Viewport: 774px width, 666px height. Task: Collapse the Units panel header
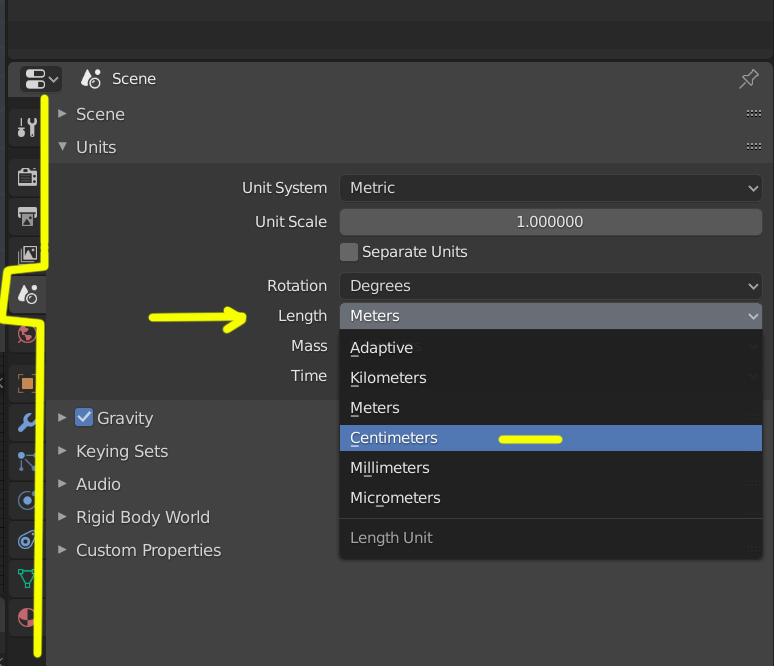tap(96, 147)
